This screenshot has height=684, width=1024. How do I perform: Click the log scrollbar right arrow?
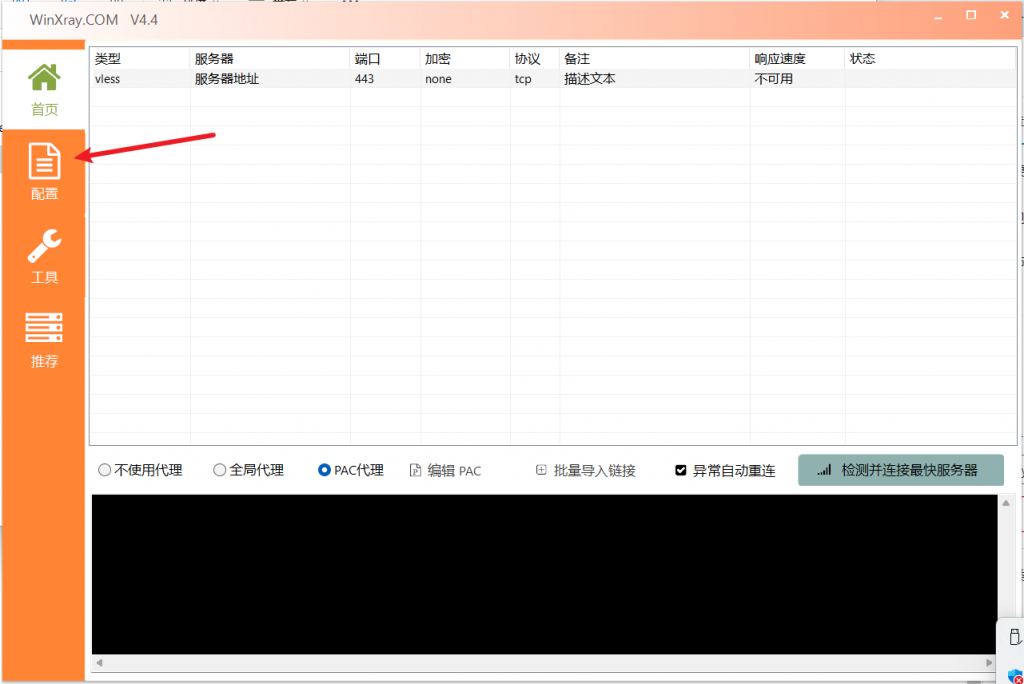click(x=989, y=662)
